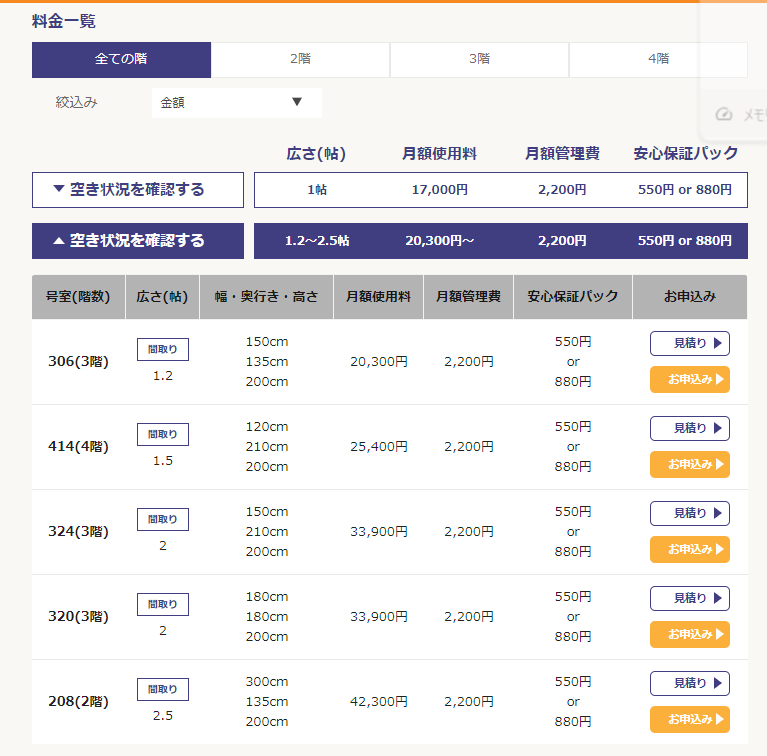
Task: Open the 金額 filter dropdown
Action: pos(237,103)
